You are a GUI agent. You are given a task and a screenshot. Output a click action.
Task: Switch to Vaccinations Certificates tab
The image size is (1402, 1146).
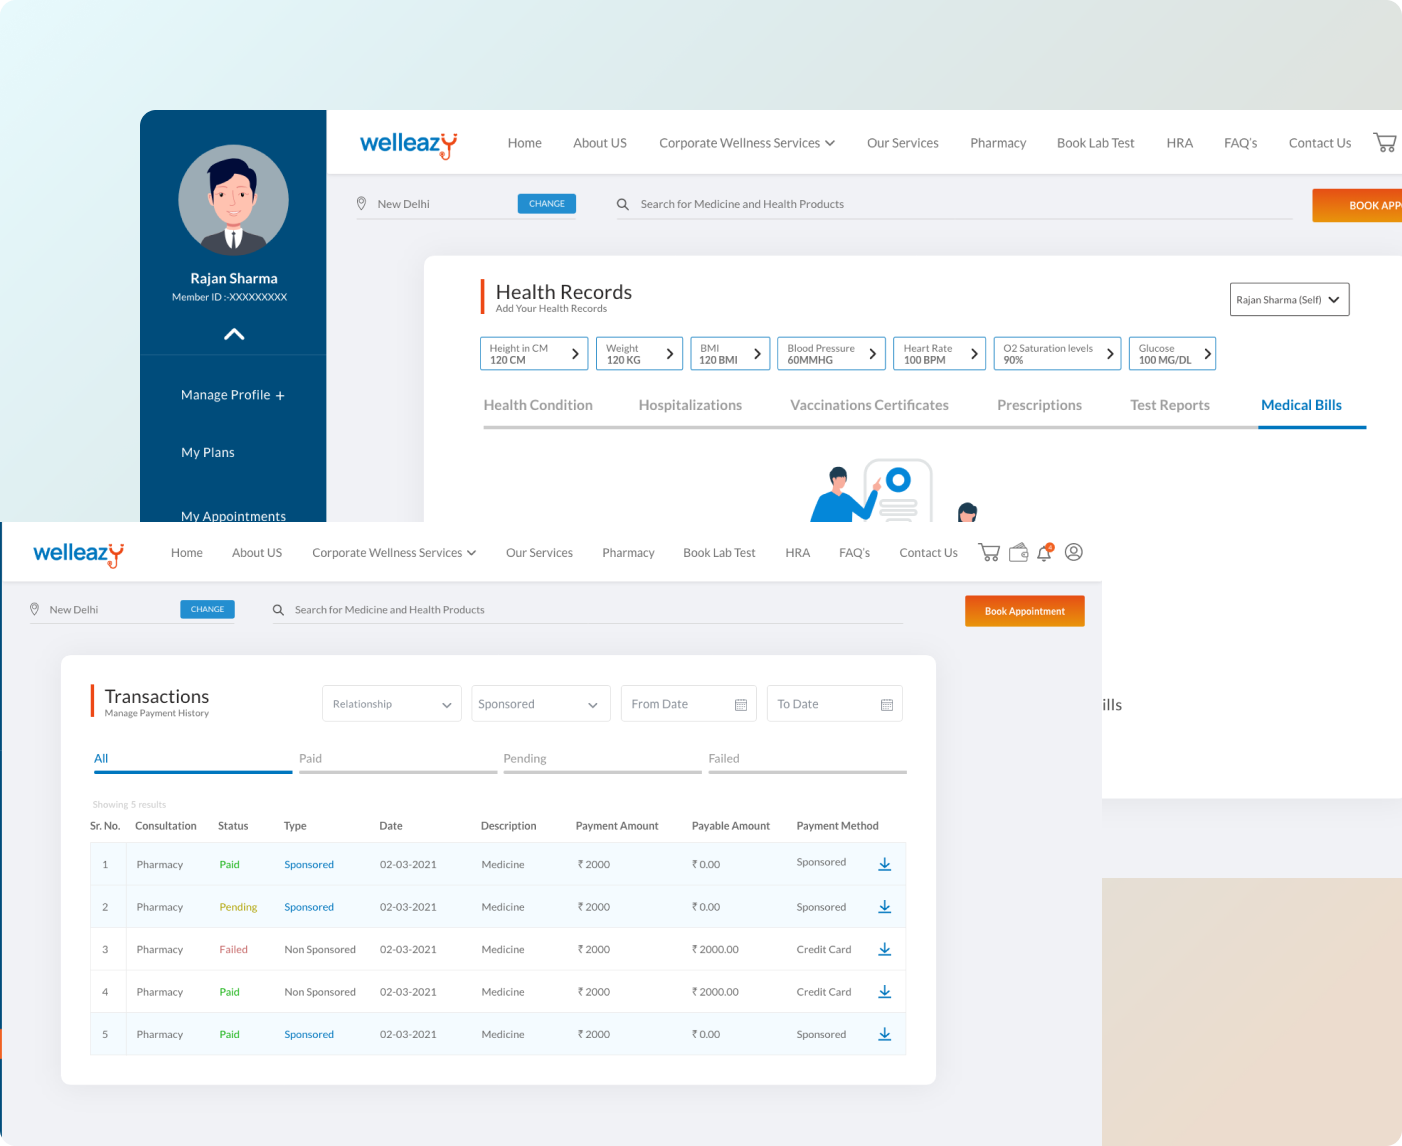tap(869, 405)
